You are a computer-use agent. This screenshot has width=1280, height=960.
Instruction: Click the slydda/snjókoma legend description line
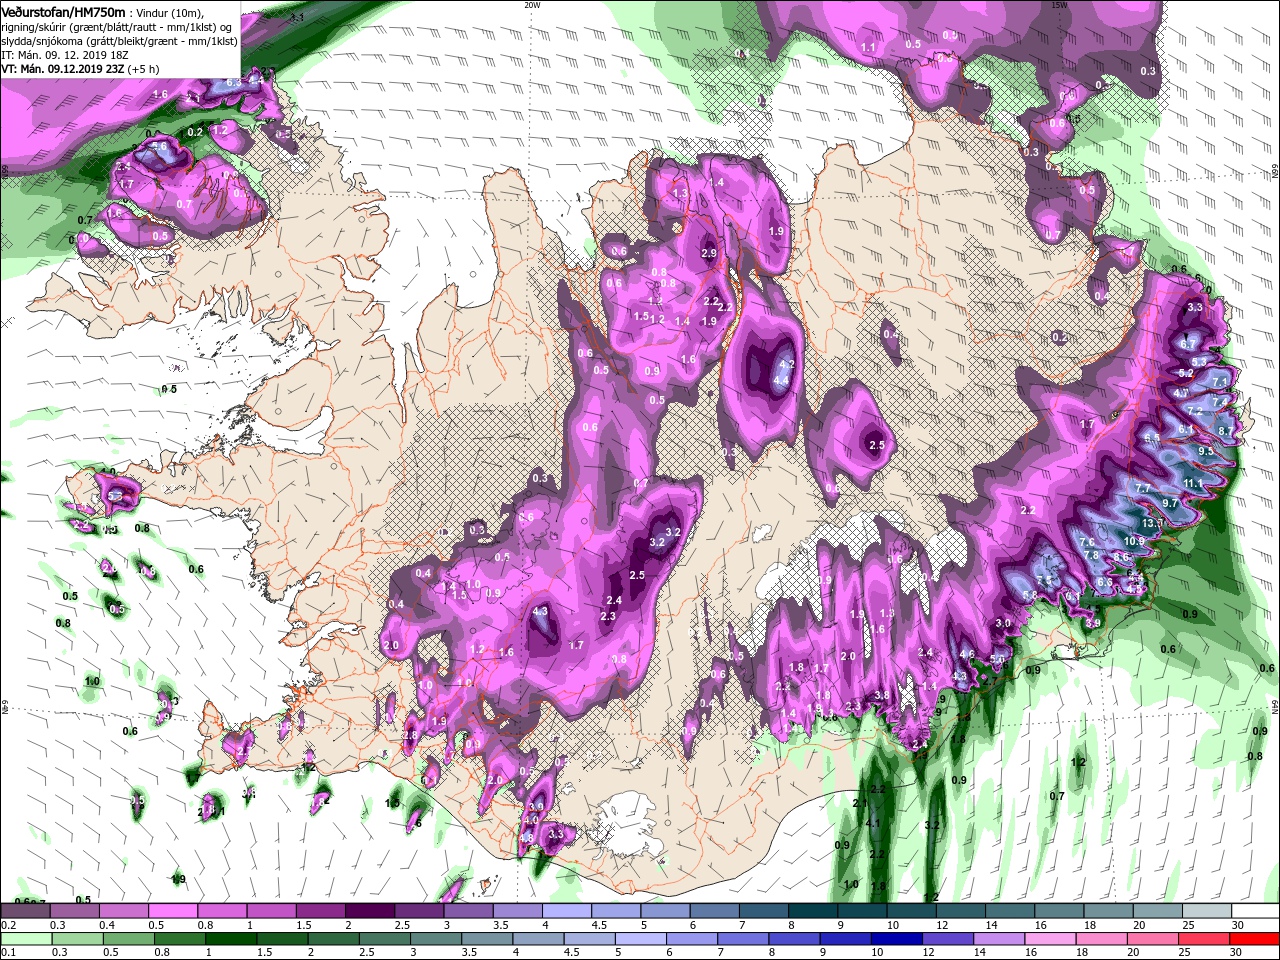(x=119, y=41)
